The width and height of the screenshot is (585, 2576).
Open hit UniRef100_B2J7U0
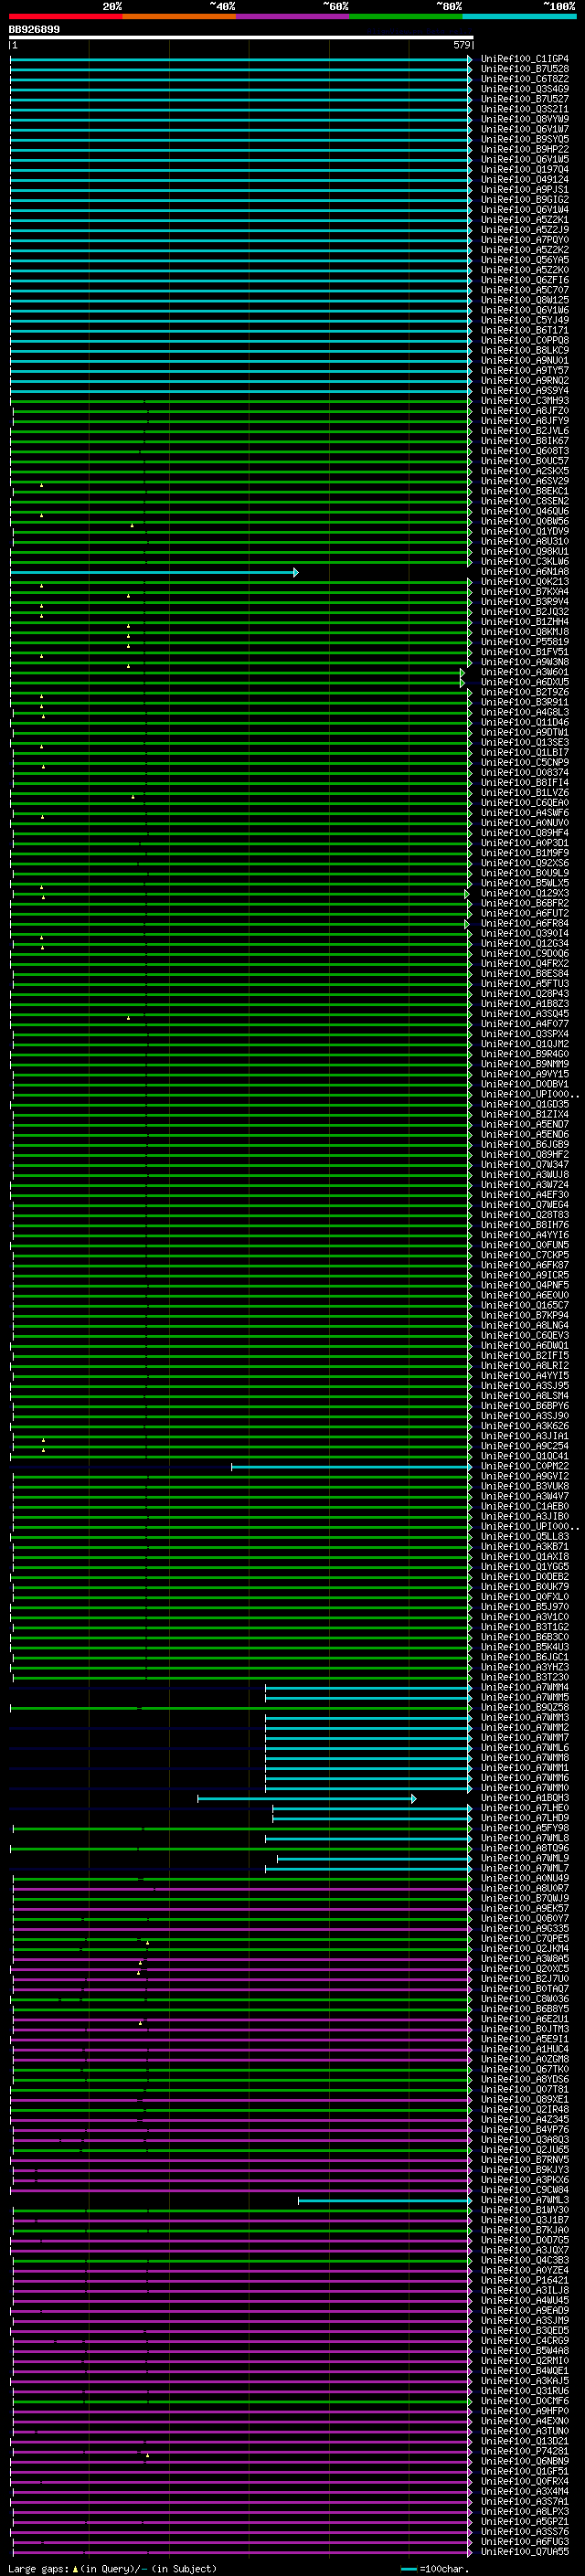click(525, 1979)
